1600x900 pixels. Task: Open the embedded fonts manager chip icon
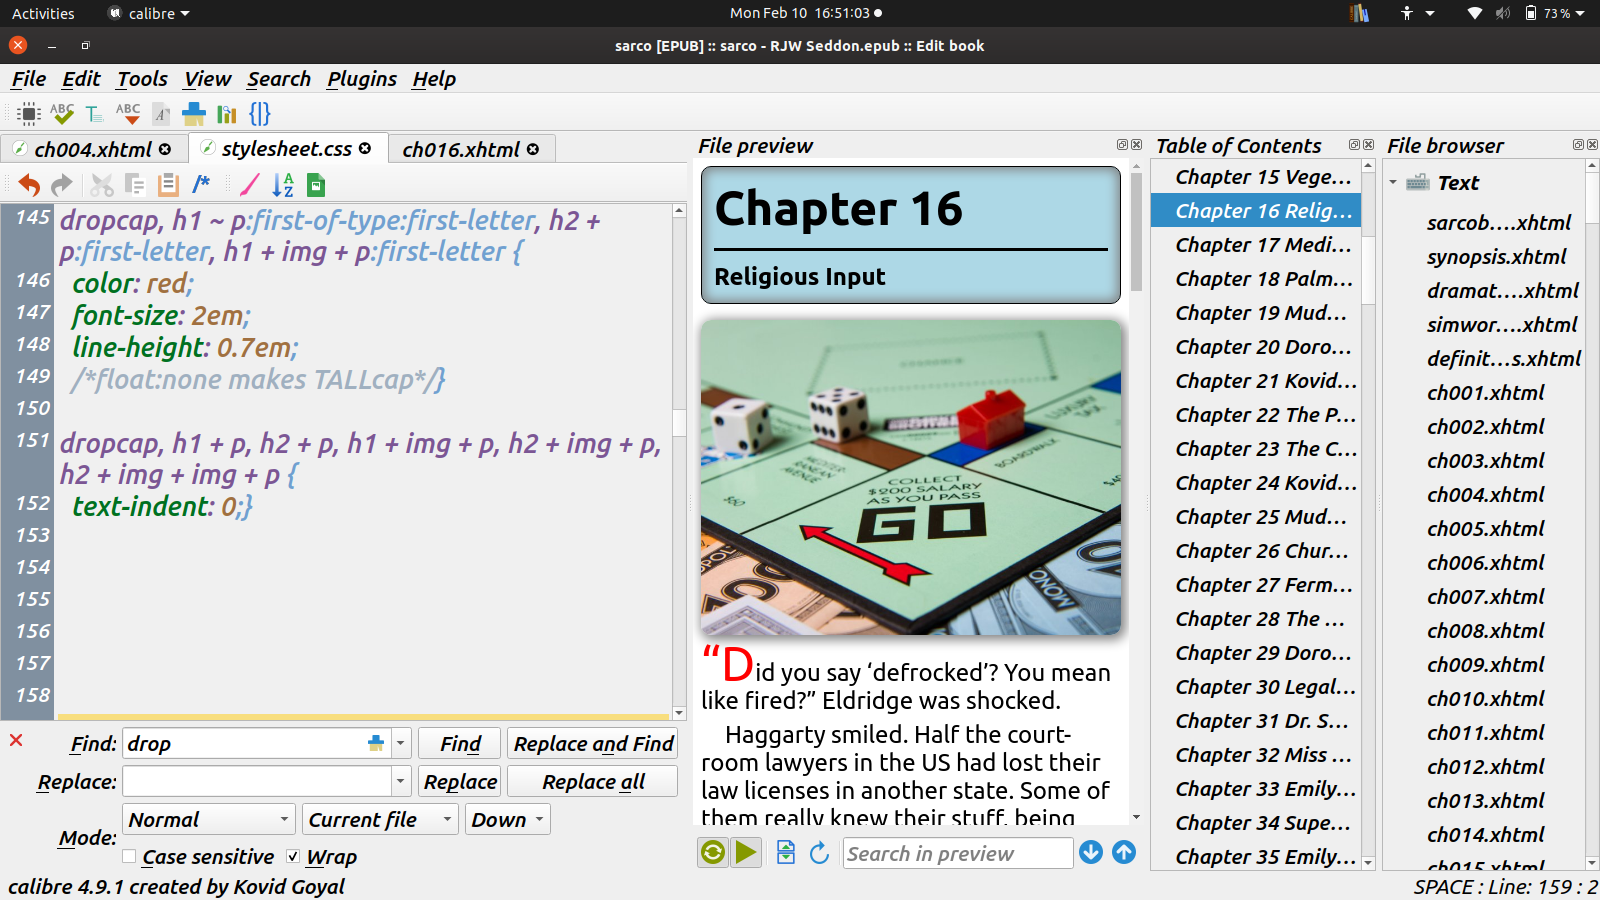coord(29,113)
